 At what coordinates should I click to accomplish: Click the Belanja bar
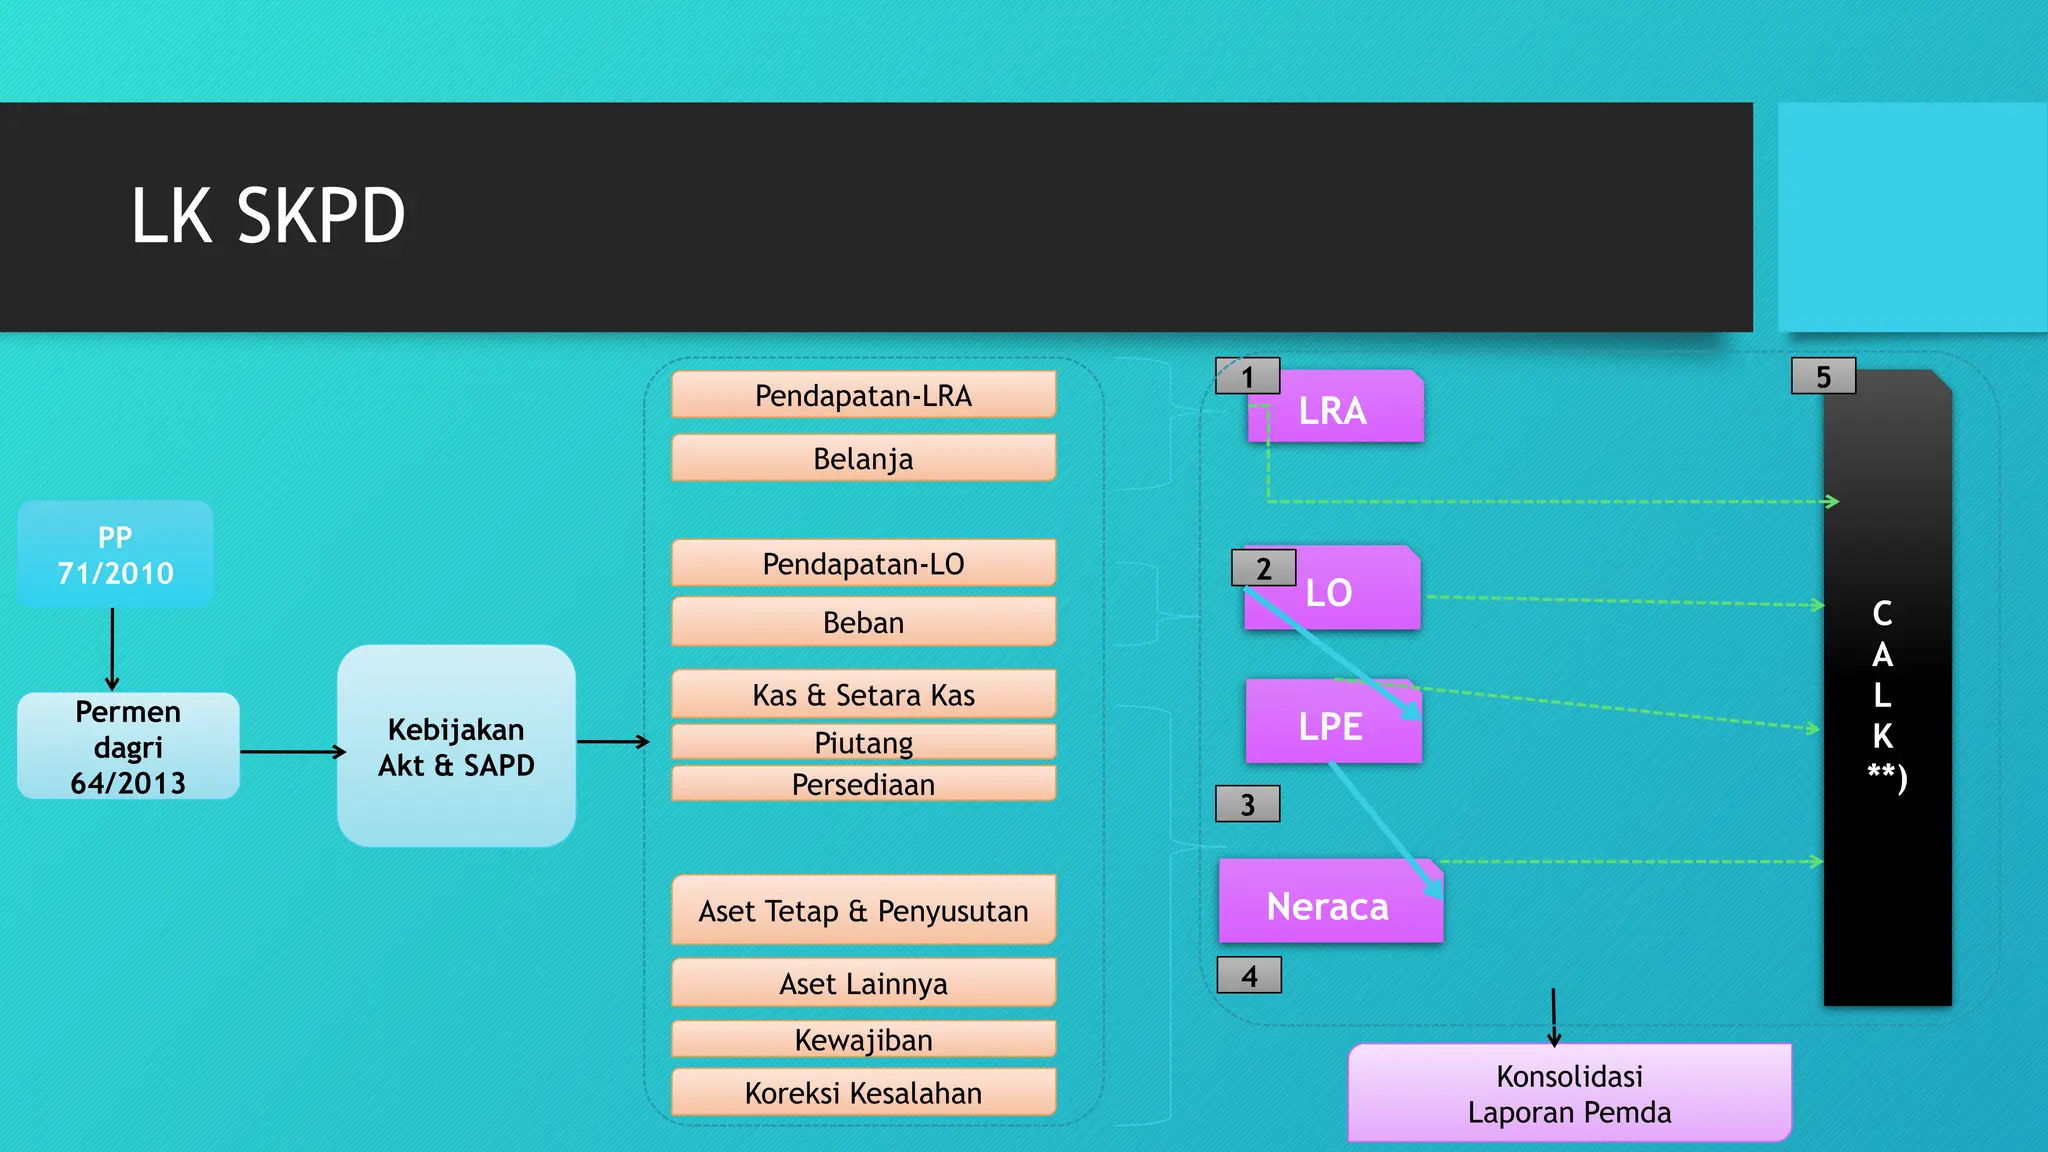pyautogui.click(x=863, y=458)
